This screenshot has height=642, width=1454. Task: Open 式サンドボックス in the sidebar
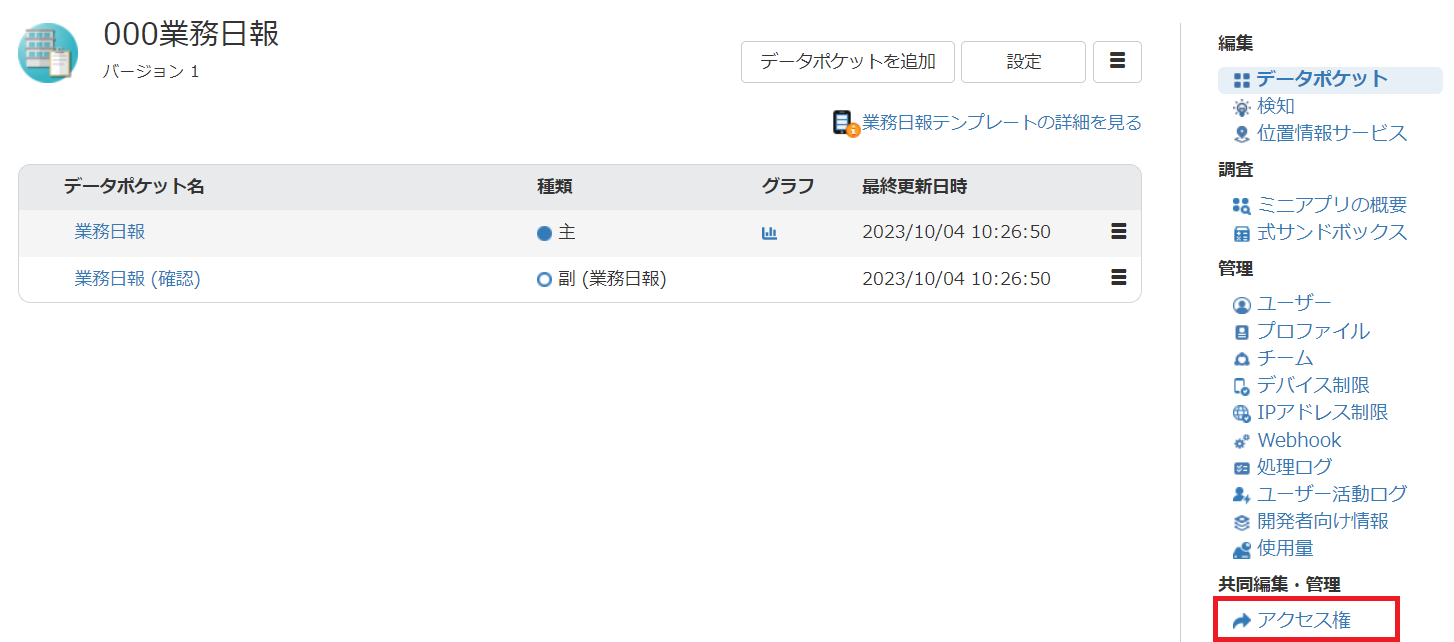[1332, 232]
